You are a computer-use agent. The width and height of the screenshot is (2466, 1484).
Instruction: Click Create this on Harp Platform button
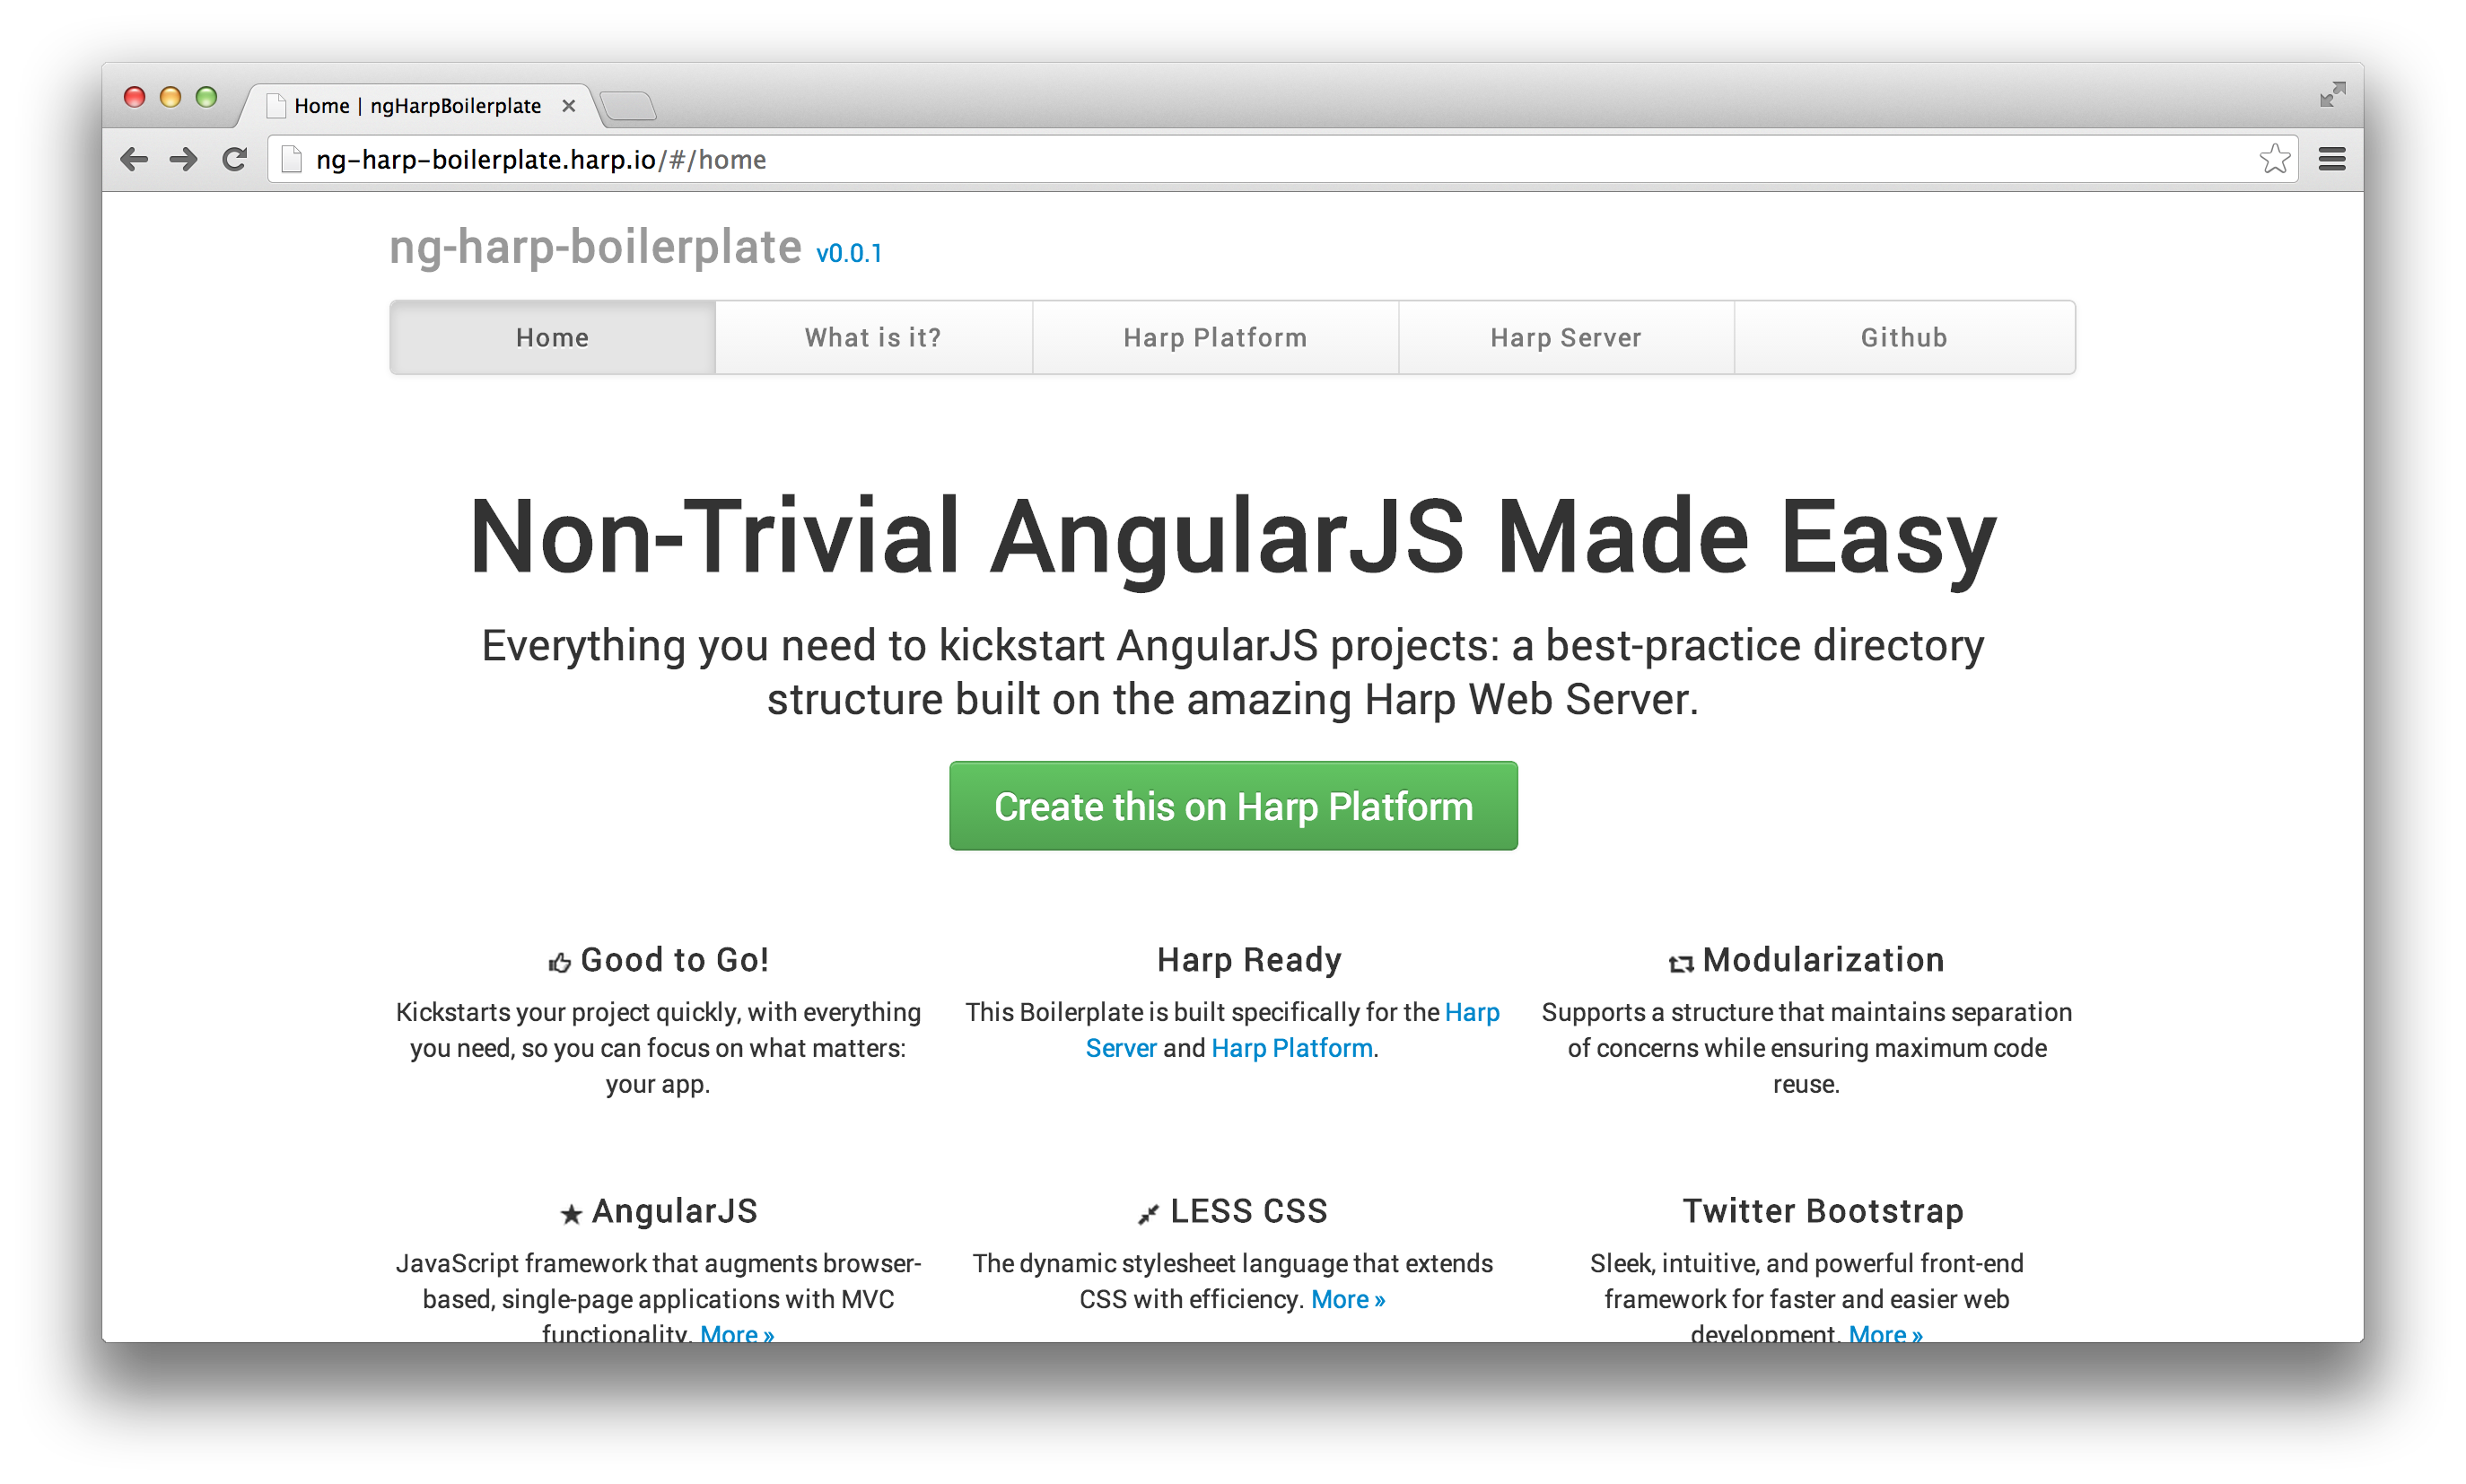point(1233,806)
